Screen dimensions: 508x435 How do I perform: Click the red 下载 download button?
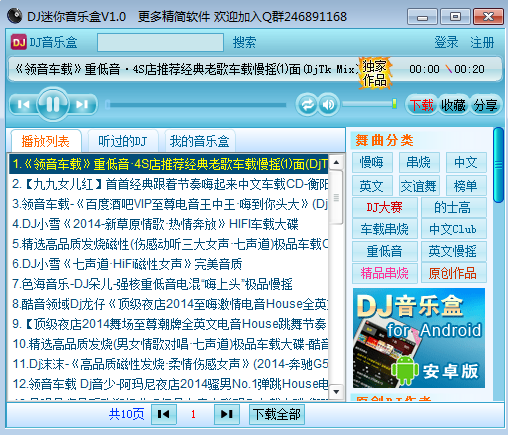click(x=421, y=105)
